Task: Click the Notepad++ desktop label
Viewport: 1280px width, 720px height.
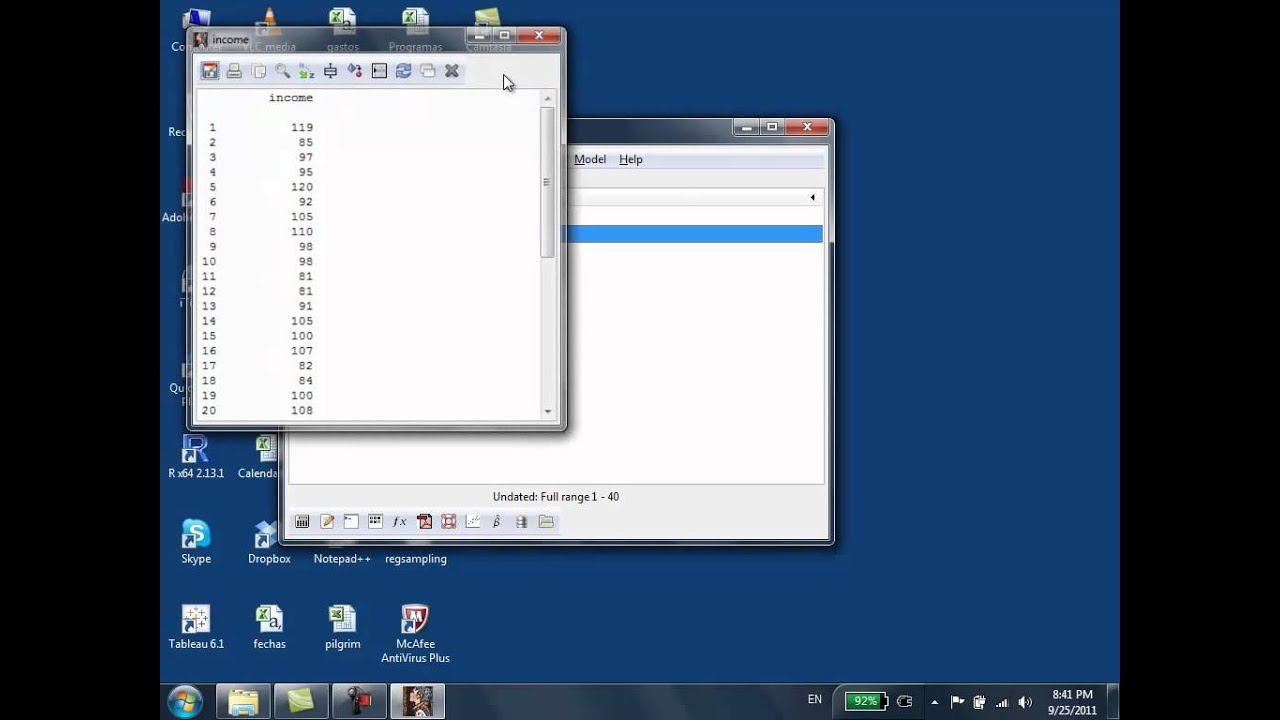Action: point(342,559)
